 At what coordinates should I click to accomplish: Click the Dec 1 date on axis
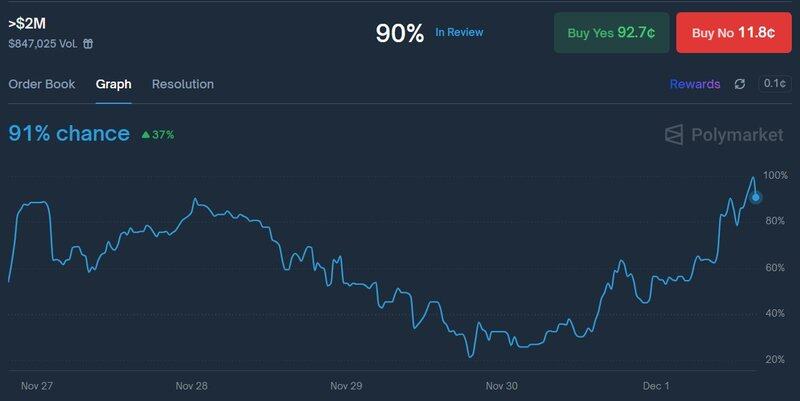(655, 385)
